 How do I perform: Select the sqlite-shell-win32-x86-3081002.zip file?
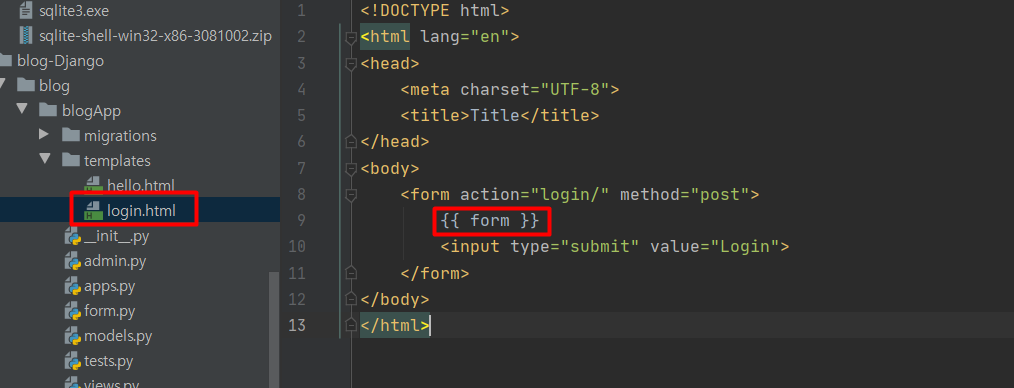pos(155,36)
